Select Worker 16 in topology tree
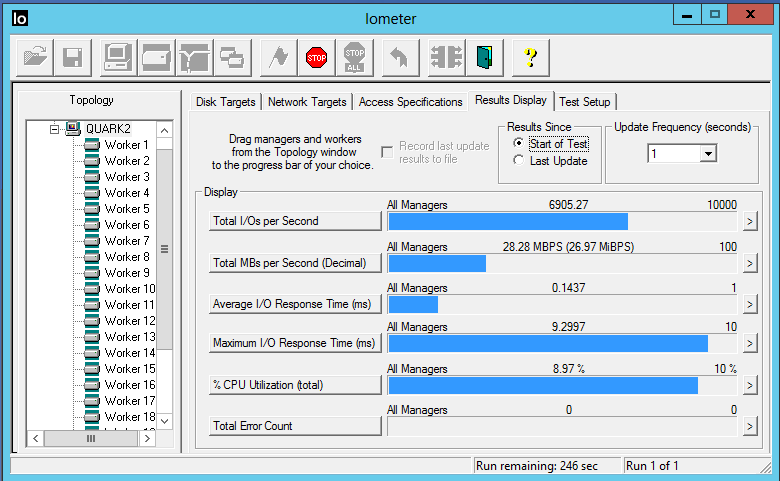780x481 pixels. point(130,385)
